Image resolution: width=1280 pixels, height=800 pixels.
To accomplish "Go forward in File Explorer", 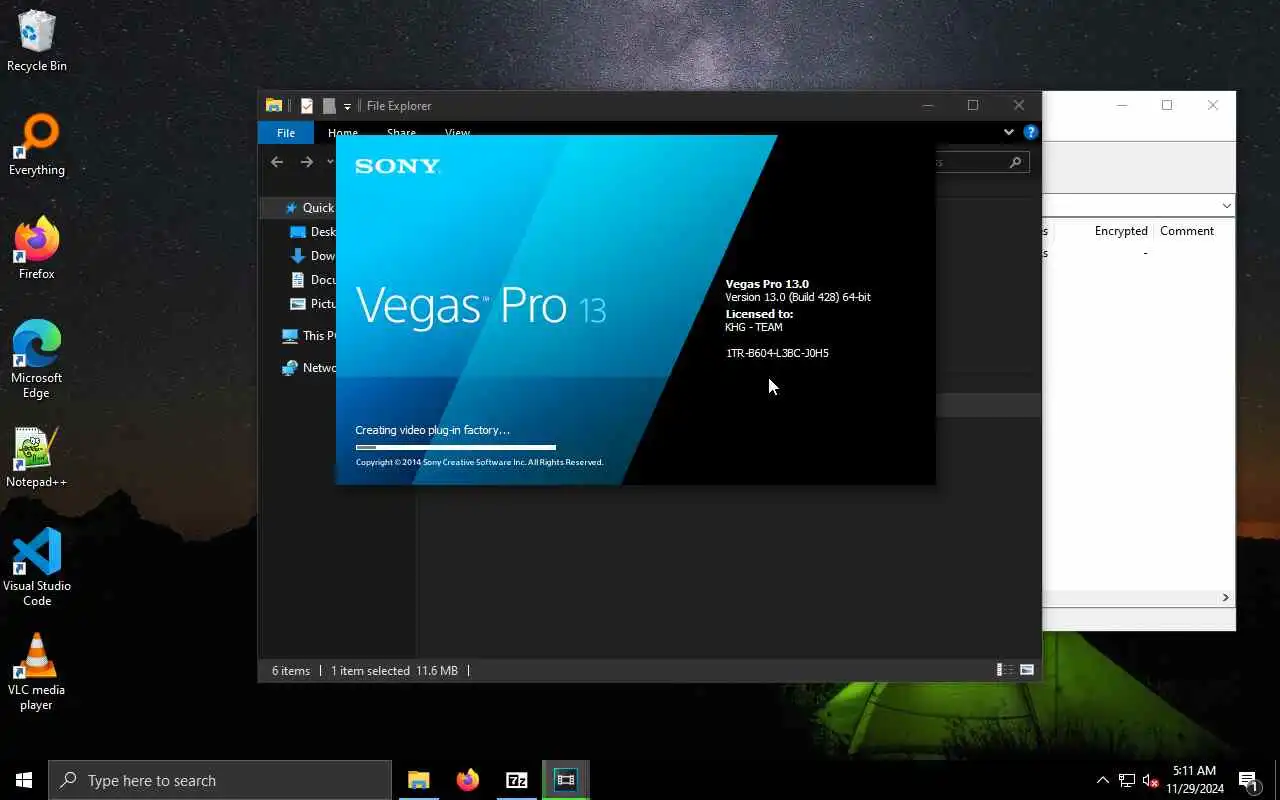I will point(307,162).
